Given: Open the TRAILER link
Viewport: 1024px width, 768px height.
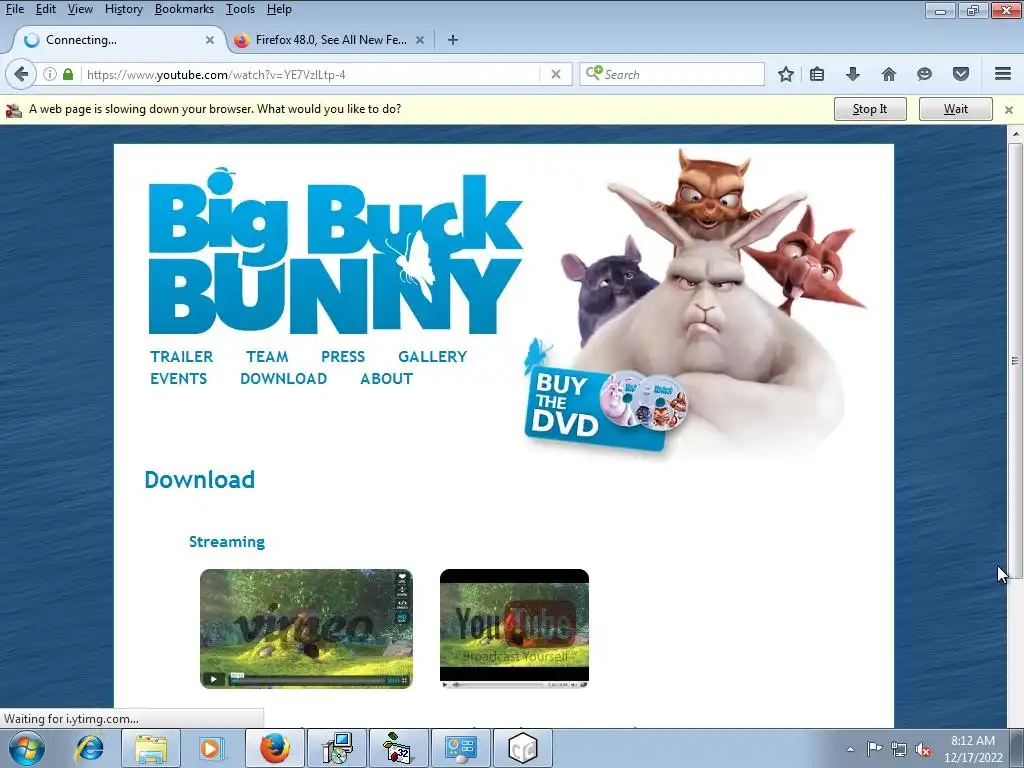Looking at the screenshot, I should (x=182, y=357).
